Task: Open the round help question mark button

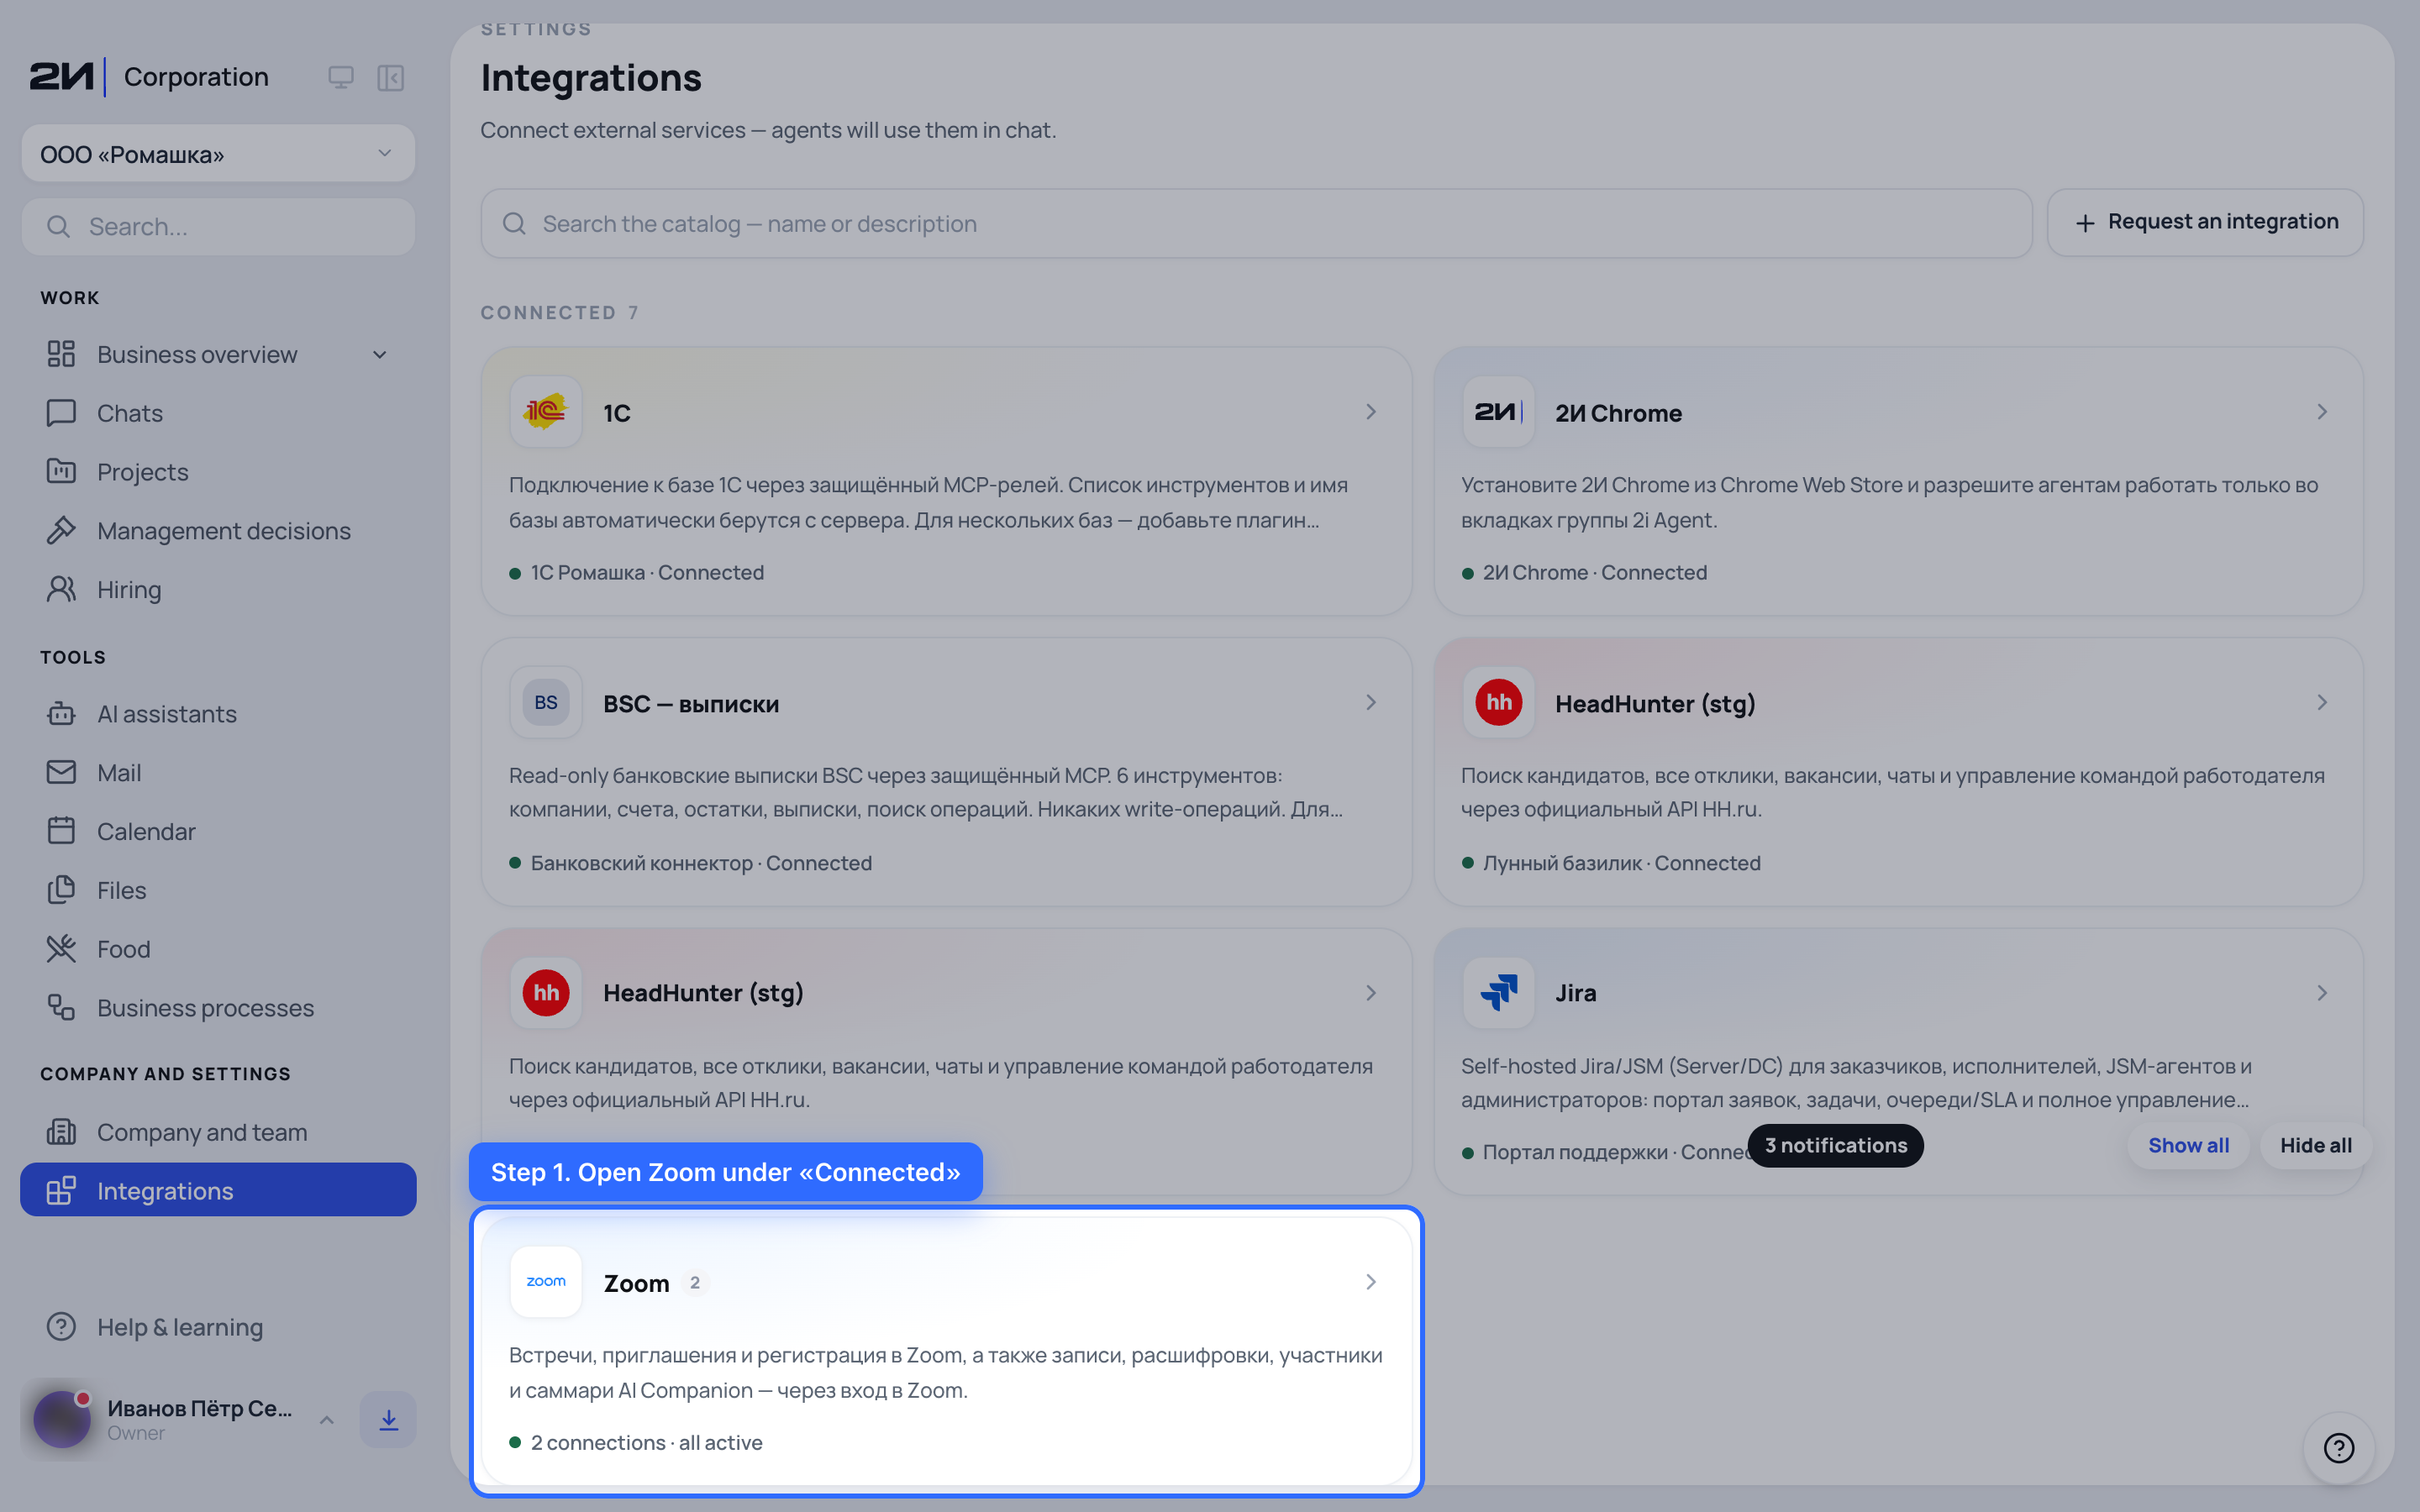Action: (x=2338, y=1447)
